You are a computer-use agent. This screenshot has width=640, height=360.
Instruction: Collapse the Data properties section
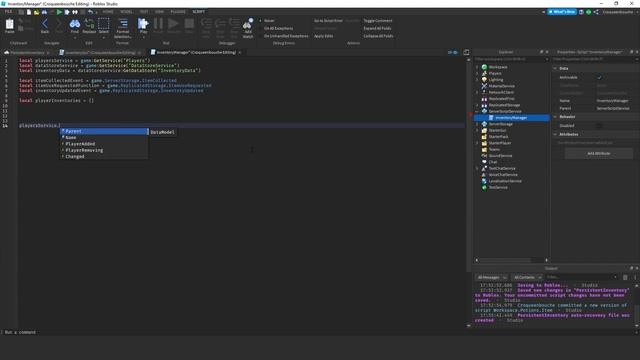[x=555, y=69]
